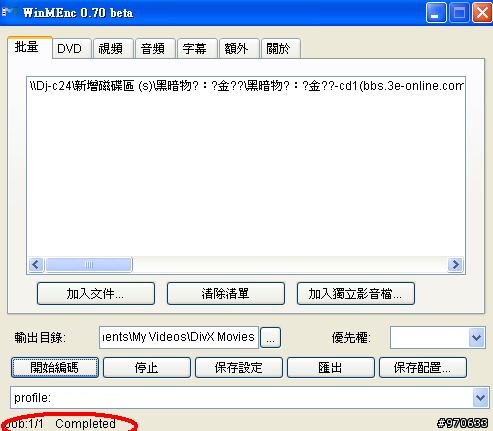Click the 保存設定 button
Screen dimensions: 493x431
pyautogui.click(x=239, y=368)
